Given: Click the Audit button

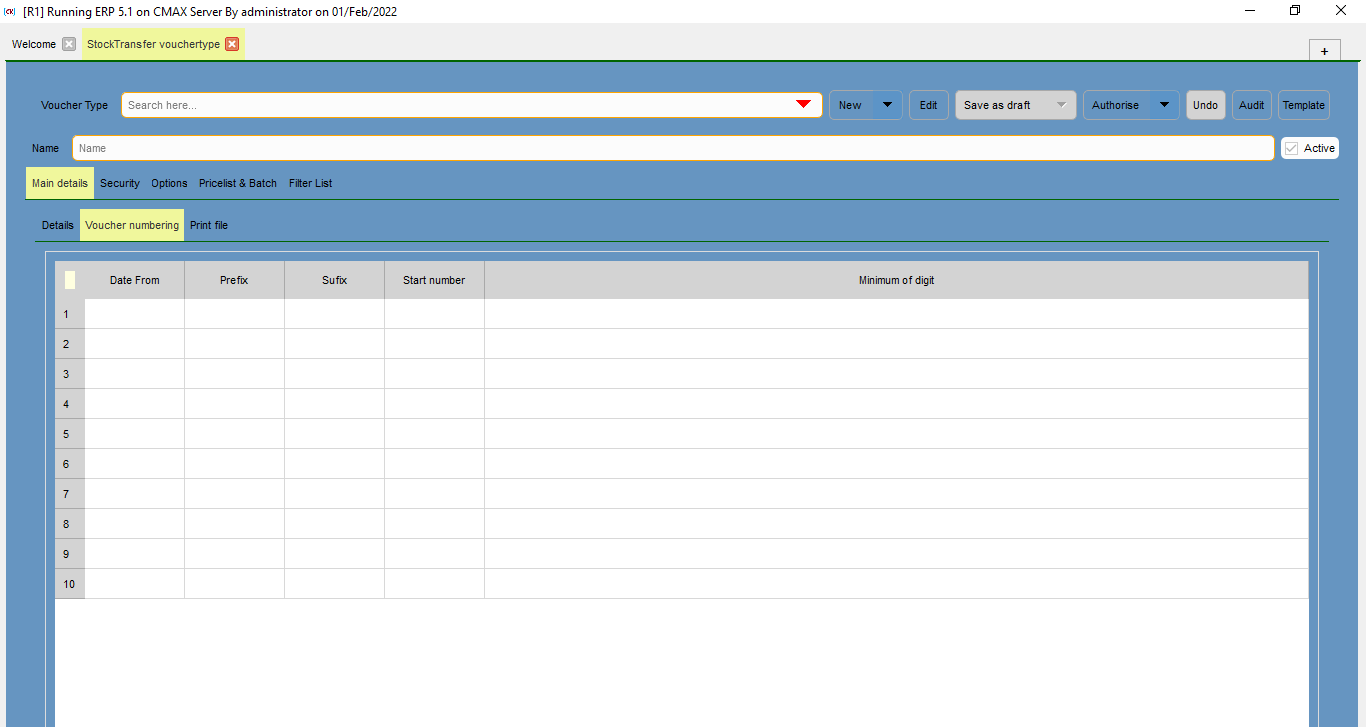Looking at the screenshot, I should [1251, 104].
